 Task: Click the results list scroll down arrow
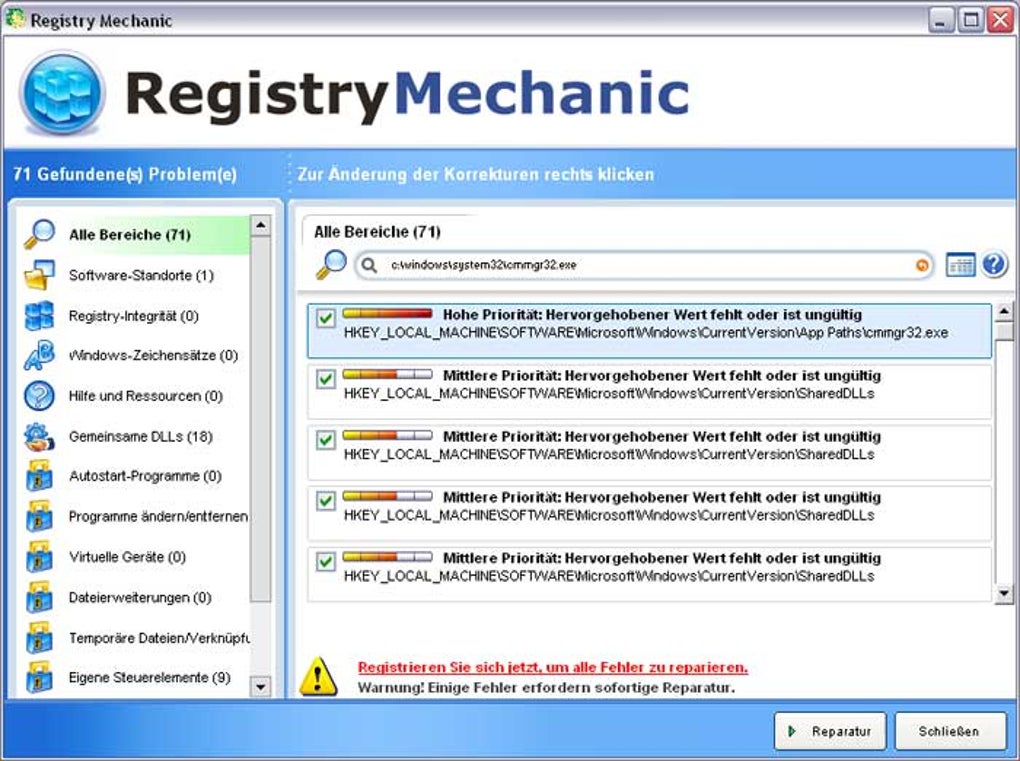point(1004,593)
